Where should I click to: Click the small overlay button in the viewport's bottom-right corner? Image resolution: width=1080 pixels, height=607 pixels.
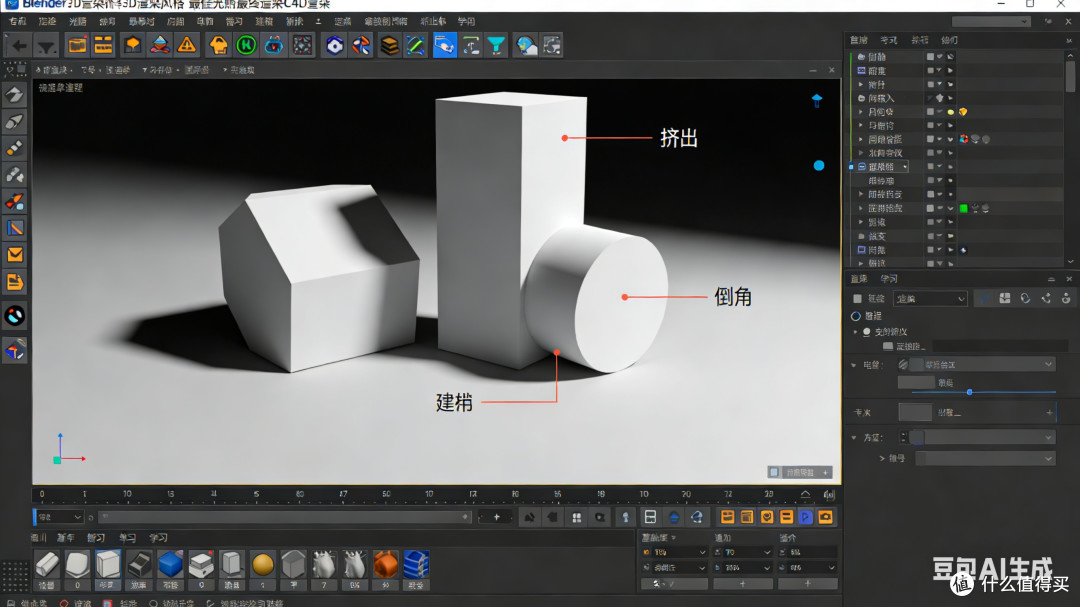(800, 472)
